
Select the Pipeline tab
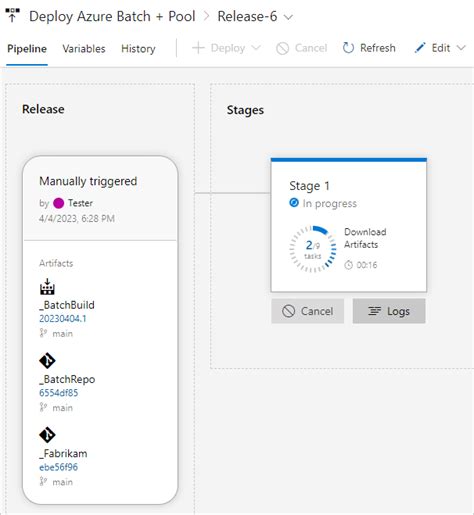27,49
